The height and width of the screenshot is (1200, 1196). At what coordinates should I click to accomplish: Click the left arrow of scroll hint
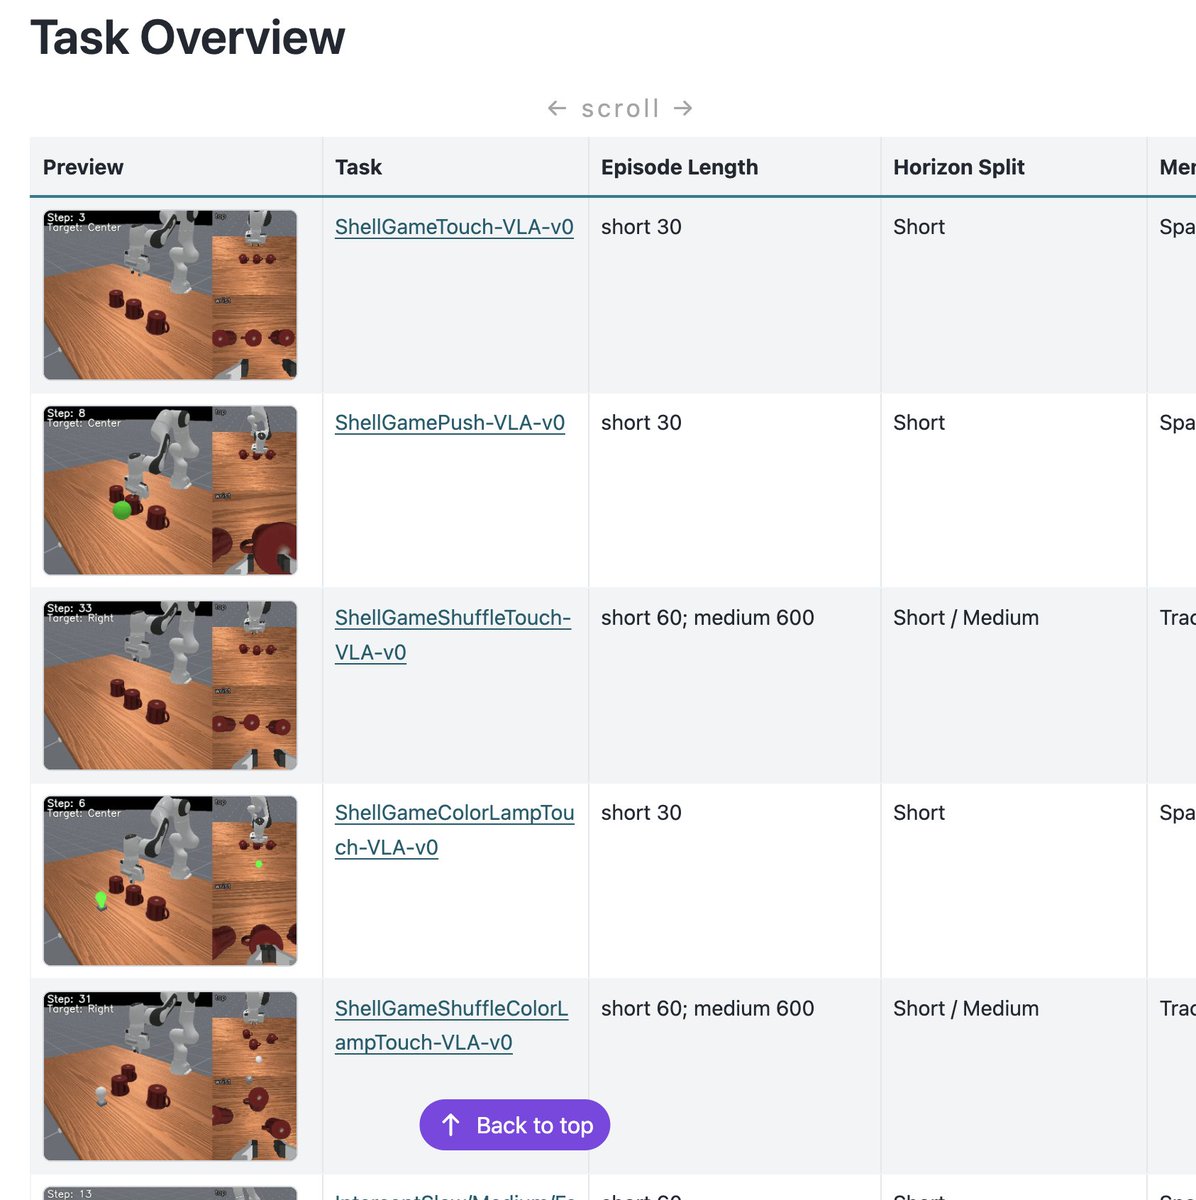[557, 108]
